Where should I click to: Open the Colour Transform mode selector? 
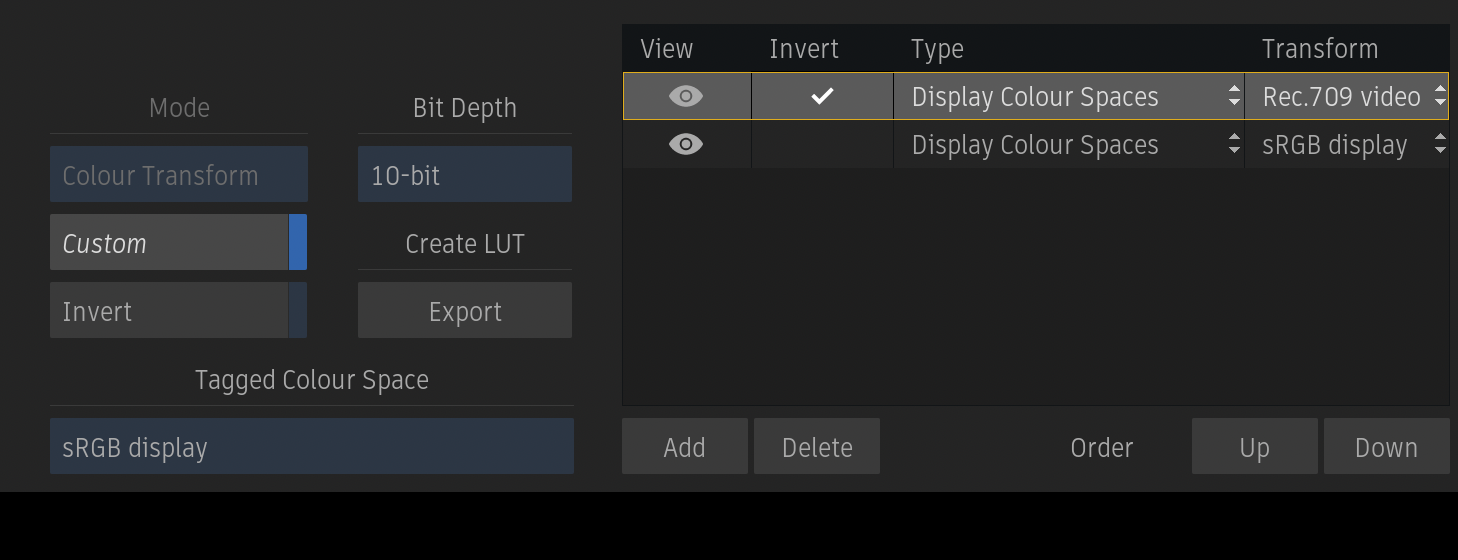[178, 175]
